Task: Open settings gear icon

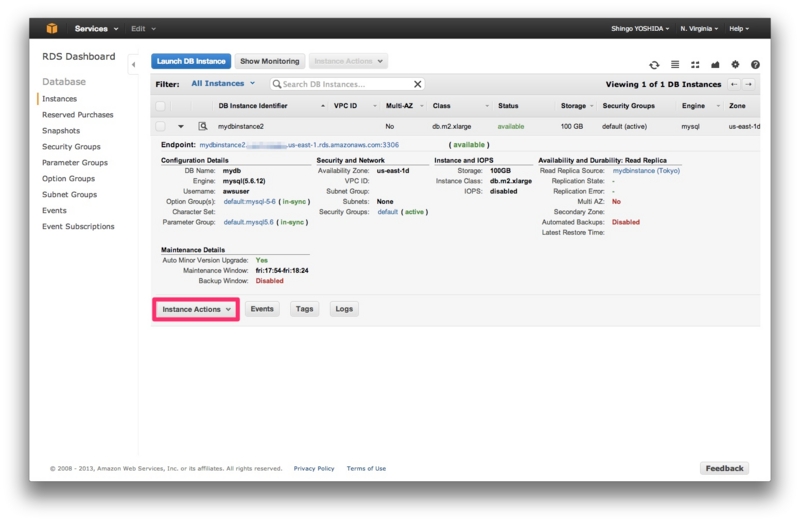Action: [x=735, y=64]
